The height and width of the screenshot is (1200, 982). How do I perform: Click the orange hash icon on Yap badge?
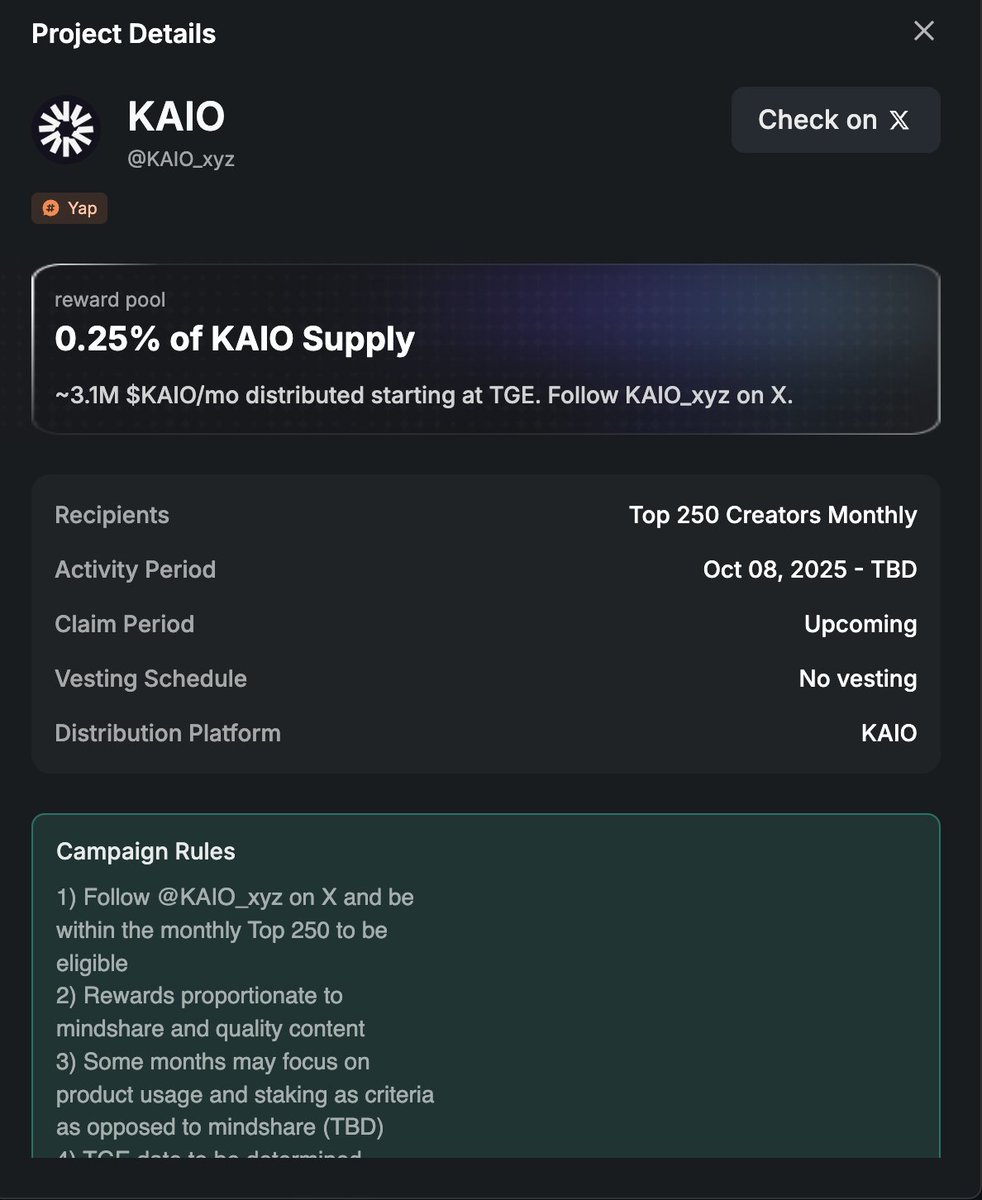click(51, 209)
